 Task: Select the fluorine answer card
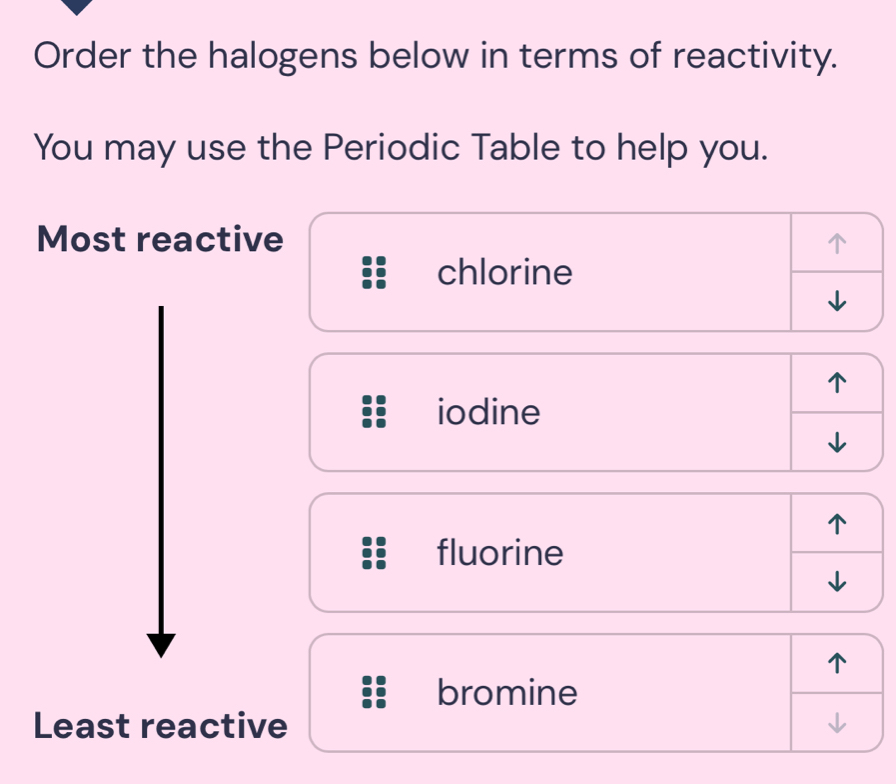550,553
